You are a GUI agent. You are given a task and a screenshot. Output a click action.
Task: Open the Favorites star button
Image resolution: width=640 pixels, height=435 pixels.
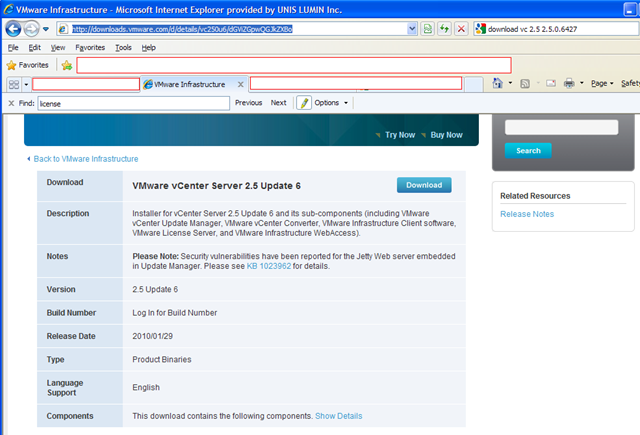click(x=28, y=65)
